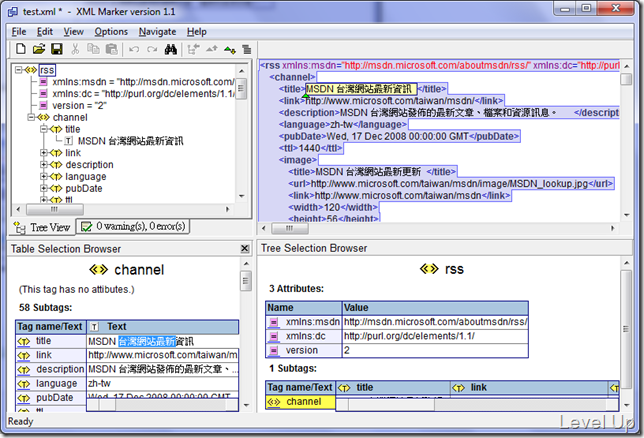Collapse the rss root node
Image resolution: width=644 pixels, height=438 pixels.
(x=18, y=70)
